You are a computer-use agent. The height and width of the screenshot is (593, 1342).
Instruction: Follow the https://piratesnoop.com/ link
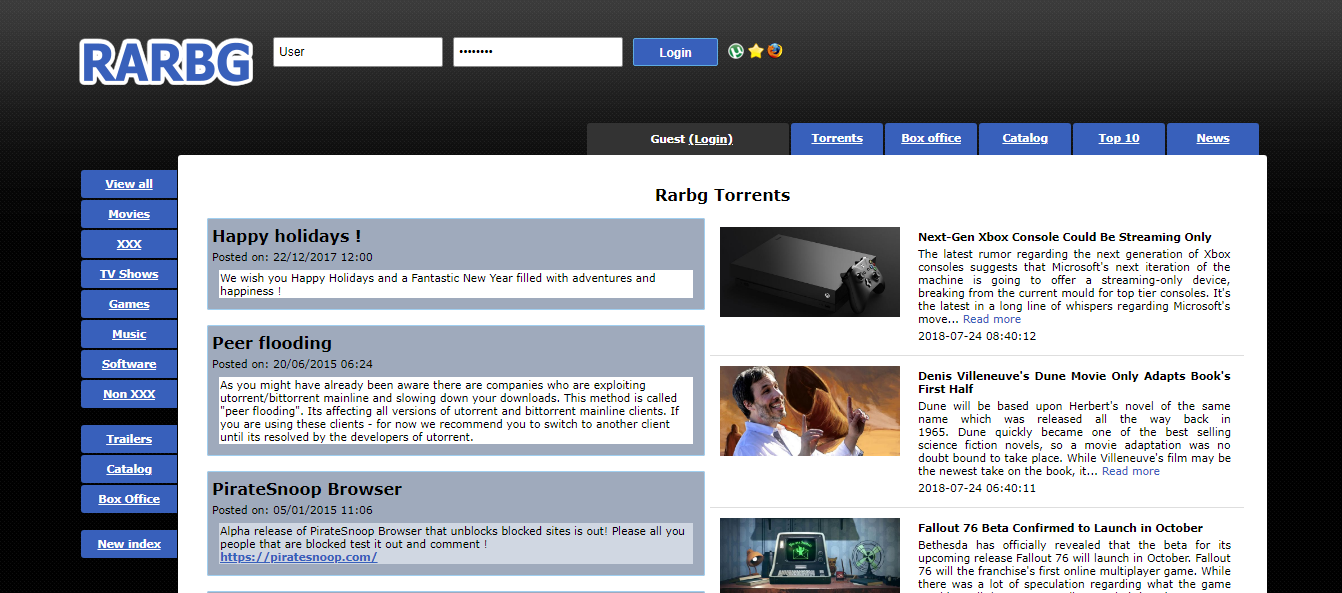[299, 557]
